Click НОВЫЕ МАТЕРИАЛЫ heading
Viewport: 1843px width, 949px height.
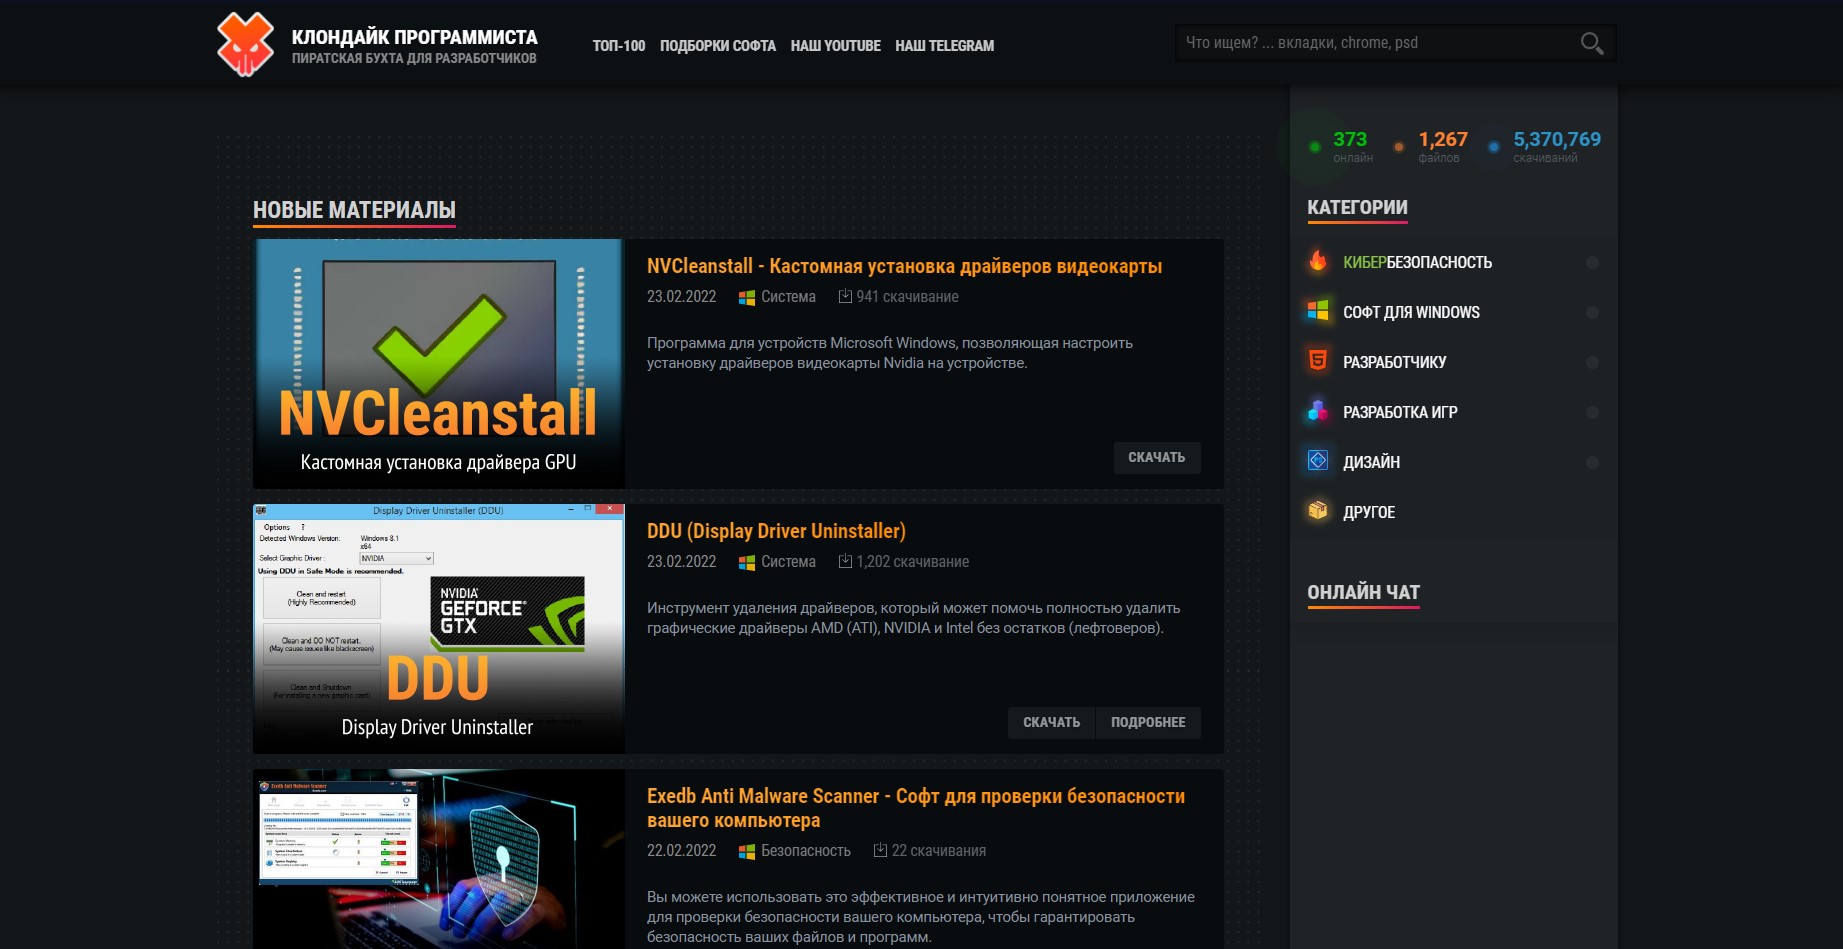[x=354, y=210]
